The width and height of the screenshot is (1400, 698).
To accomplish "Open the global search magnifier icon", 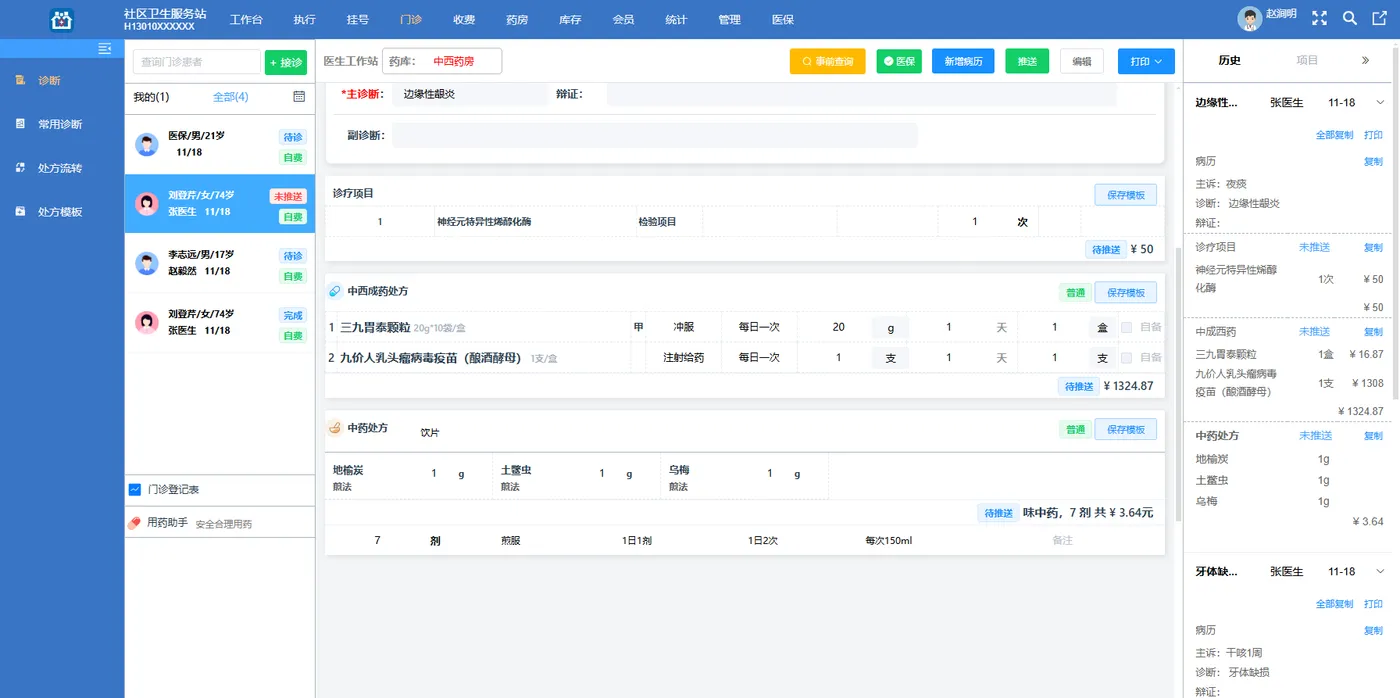I will point(1349,17).
